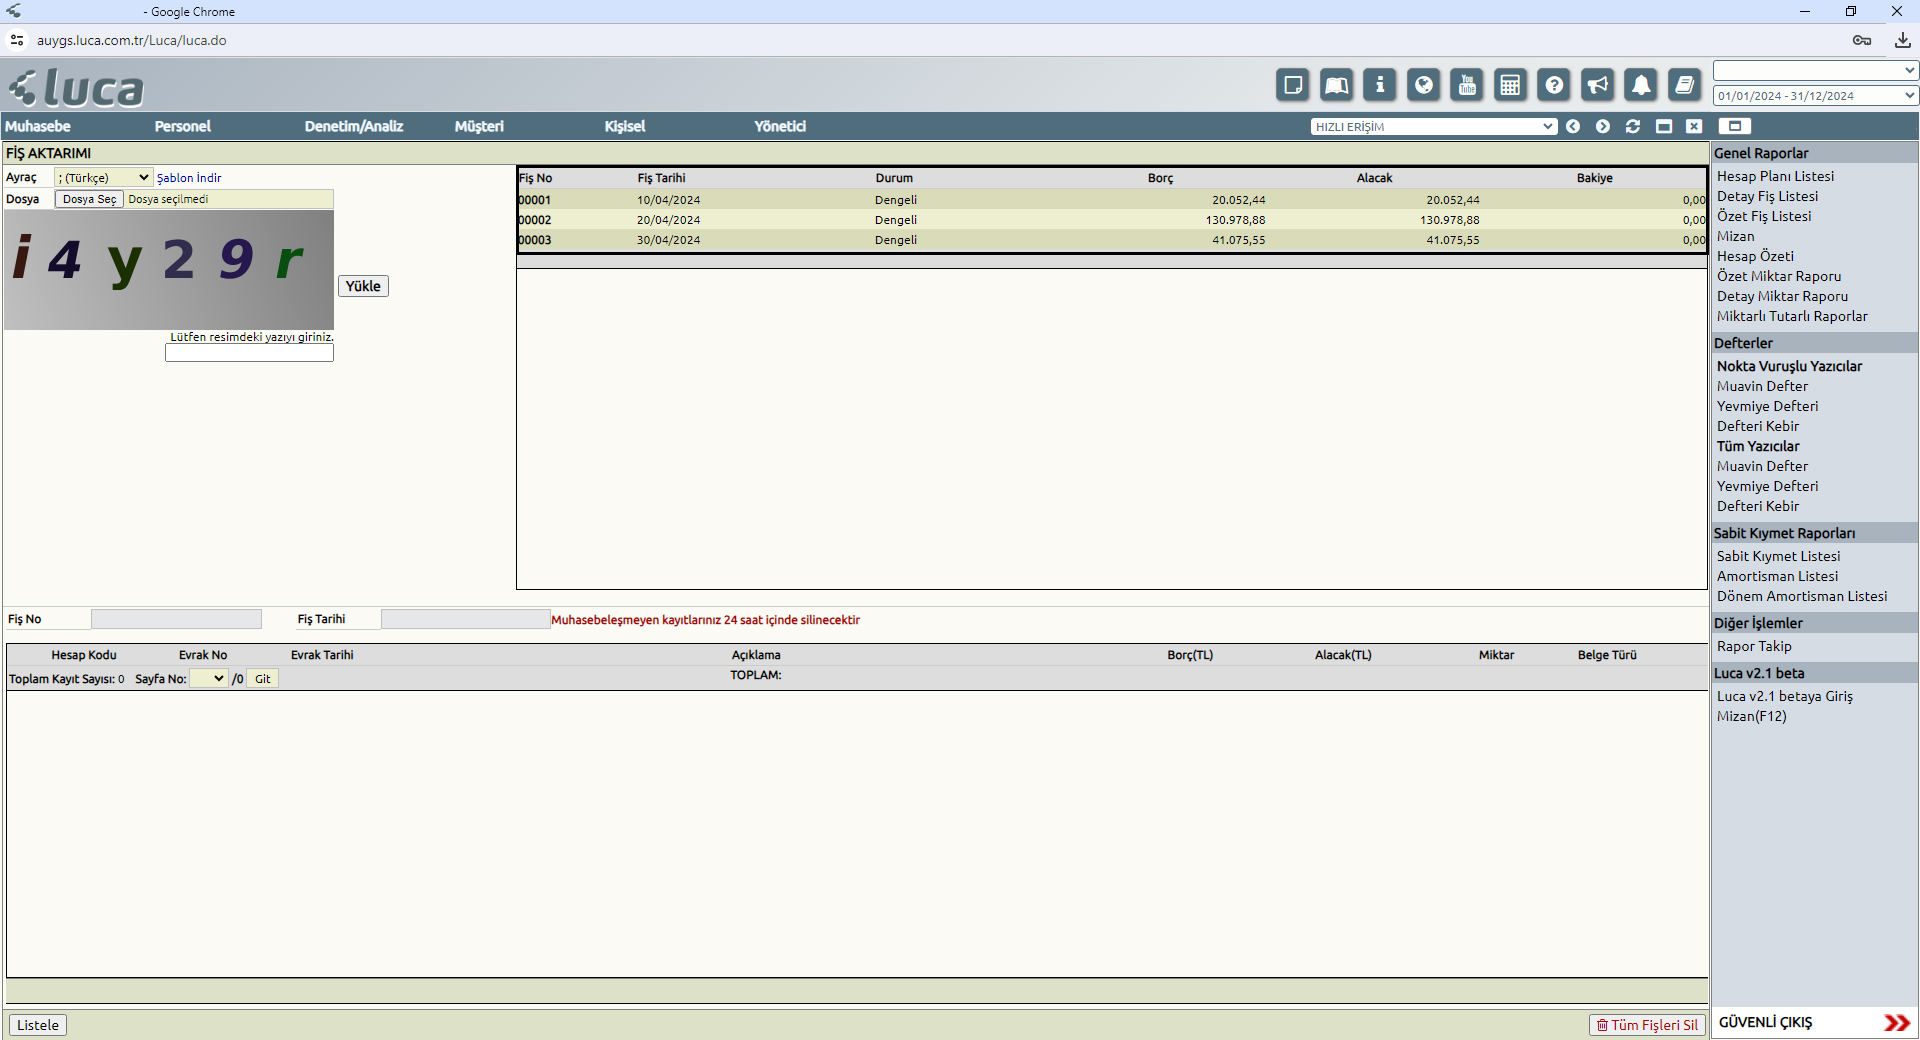Open the open-book guide icon
1920x1040 pixels.
click(1336, 85)
